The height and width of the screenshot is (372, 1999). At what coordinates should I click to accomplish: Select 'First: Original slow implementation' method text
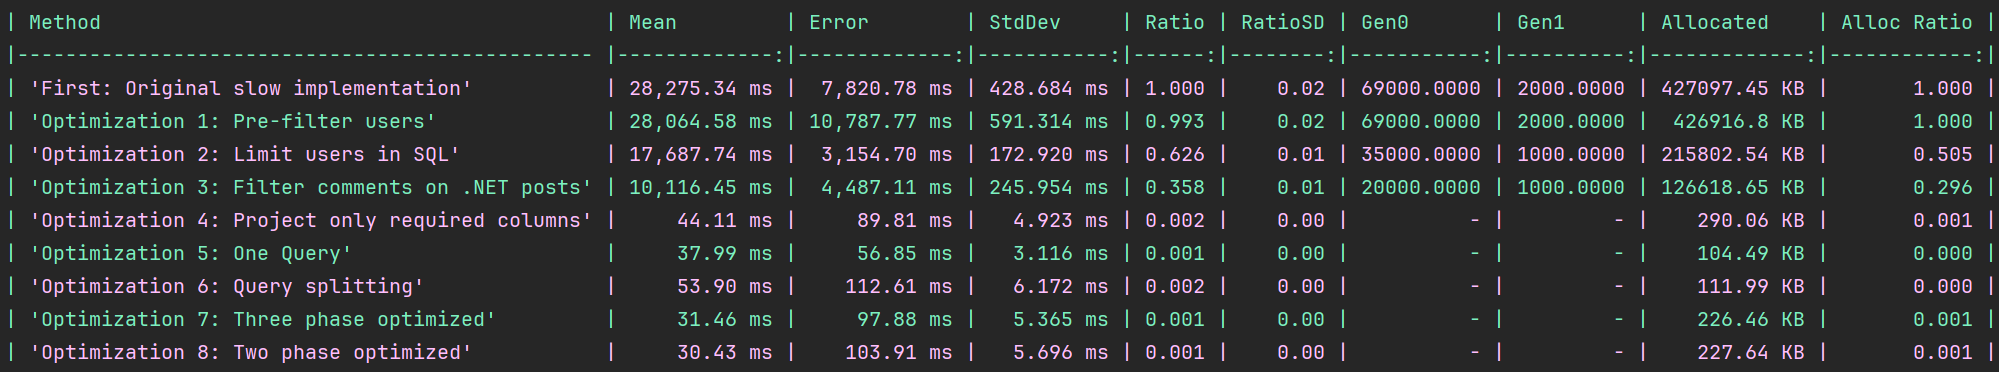[x=251, y=88]
